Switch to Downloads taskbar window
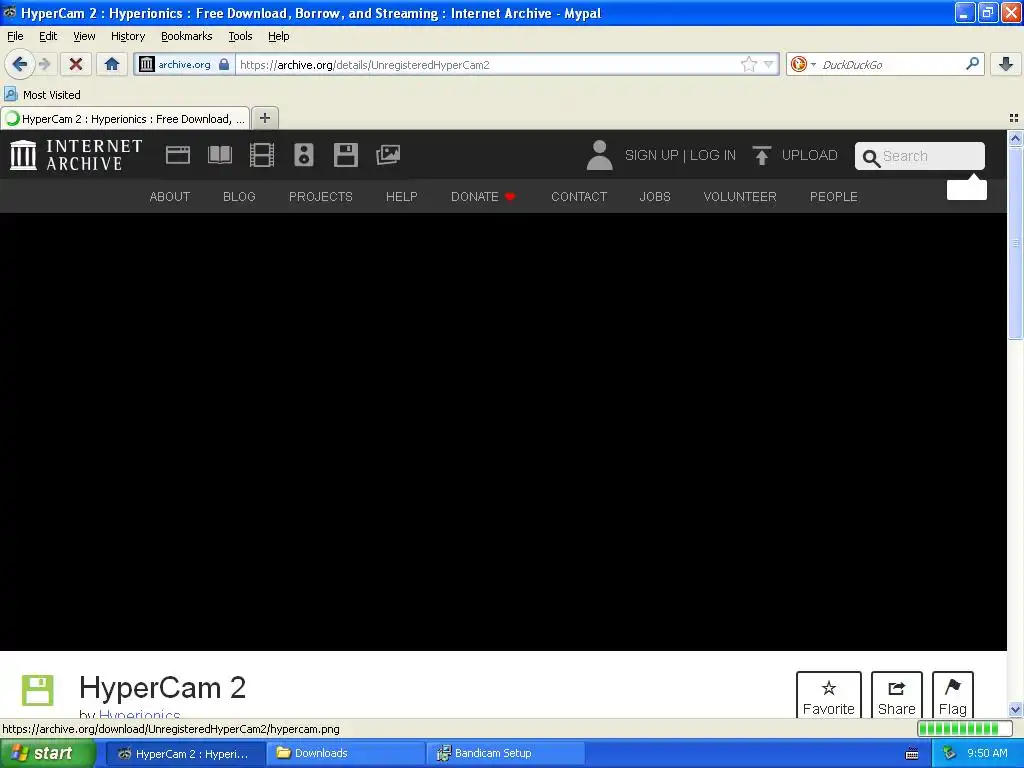The width and height of the screenshot is (1024, 768). 346,754
